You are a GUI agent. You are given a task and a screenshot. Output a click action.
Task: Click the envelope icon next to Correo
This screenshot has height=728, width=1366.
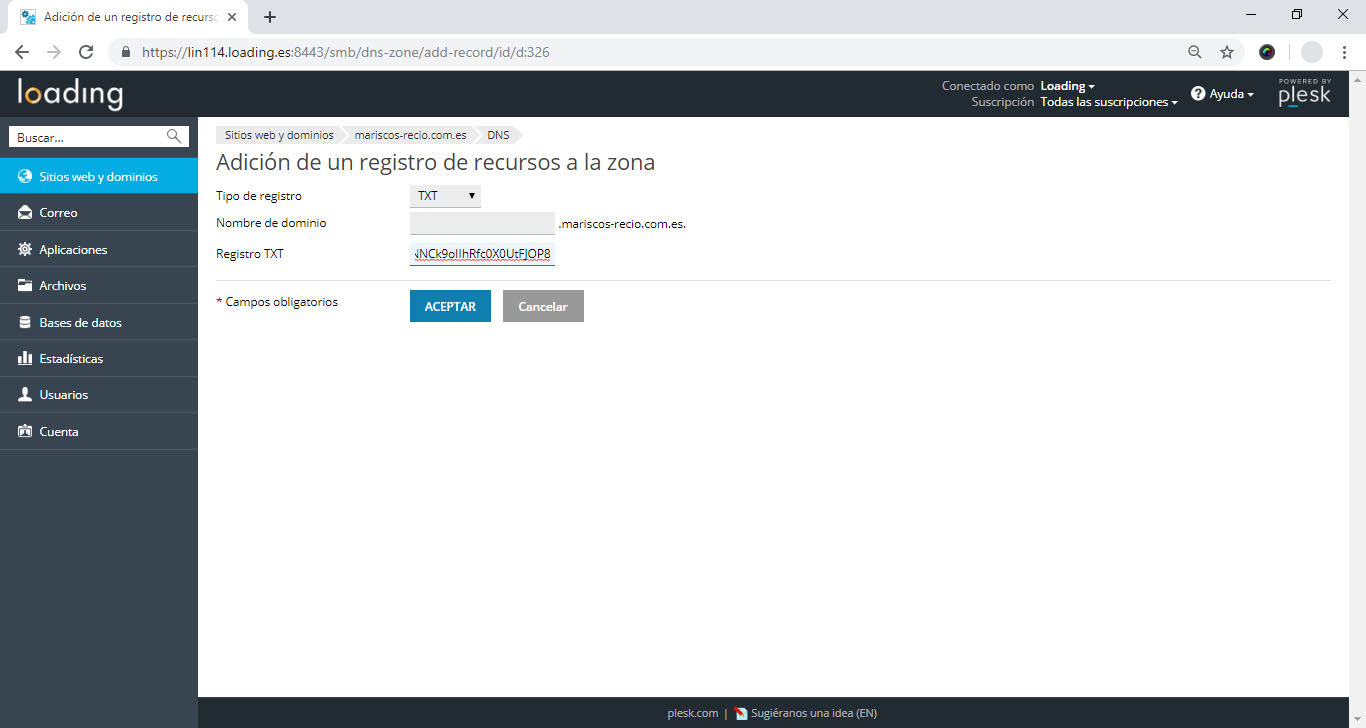[x=25, y=213]
